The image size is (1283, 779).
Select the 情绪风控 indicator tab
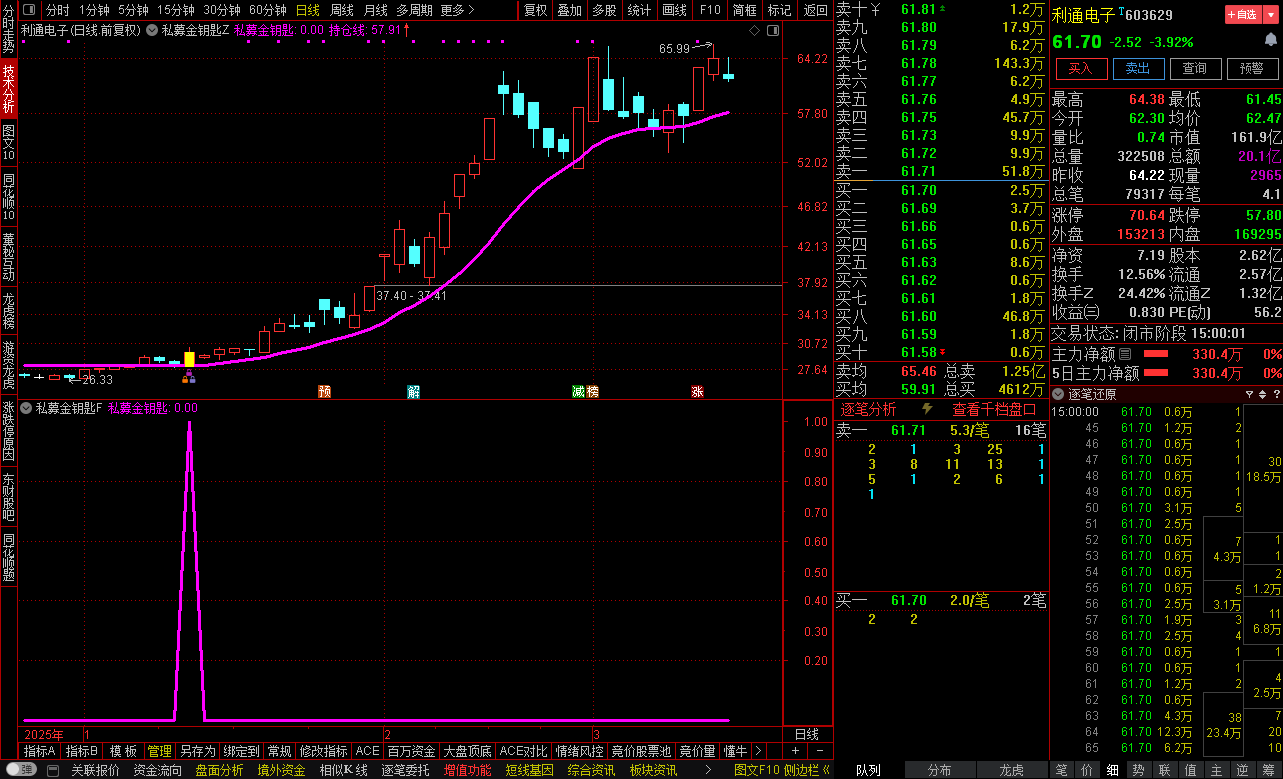point(580,751)
